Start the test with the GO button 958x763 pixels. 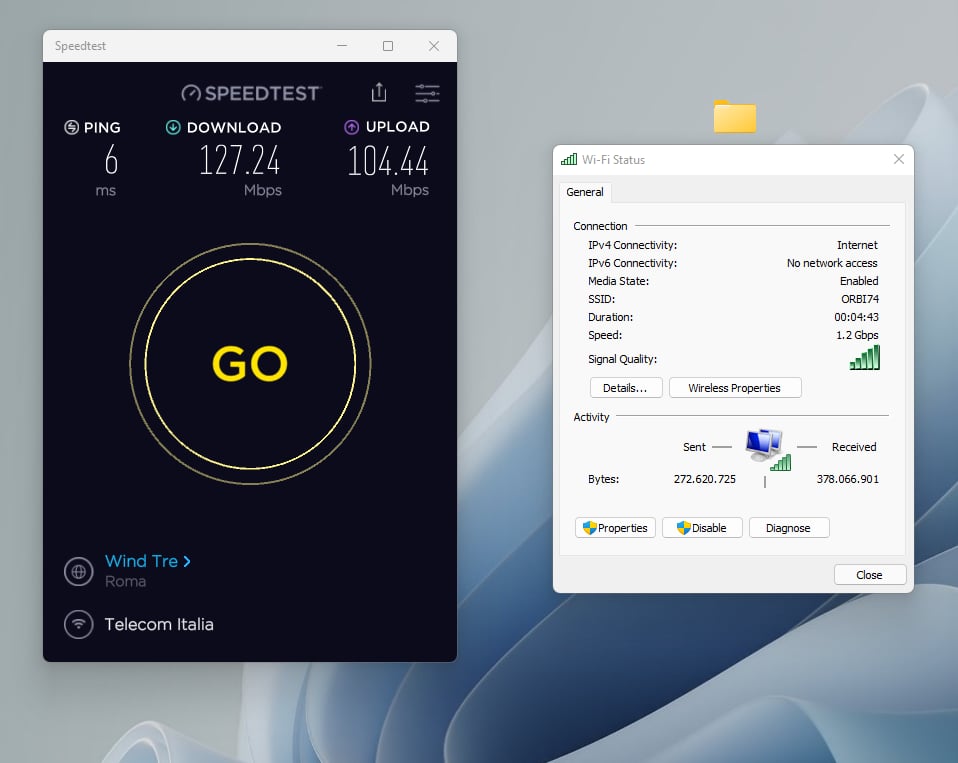tap(250, 364)
